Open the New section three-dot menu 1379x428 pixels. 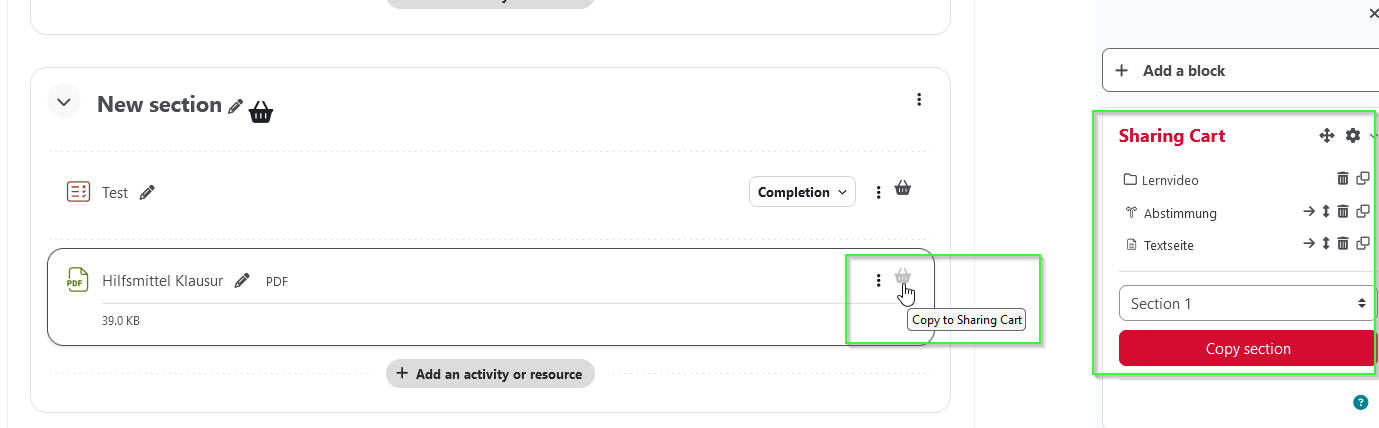coord(919,99)
